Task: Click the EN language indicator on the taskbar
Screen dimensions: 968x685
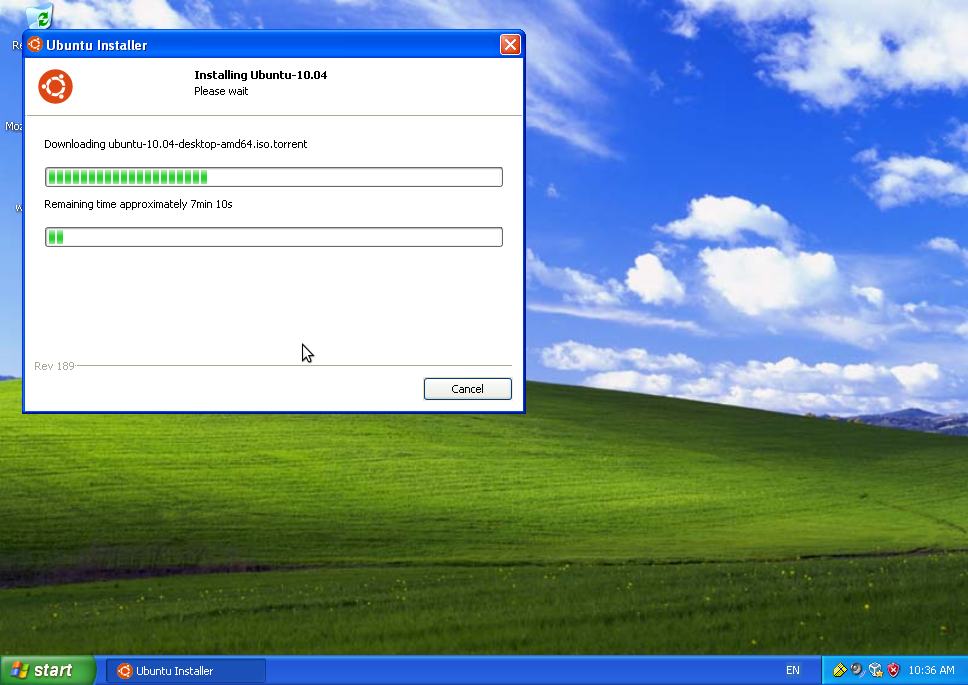Action: (792, 670)
